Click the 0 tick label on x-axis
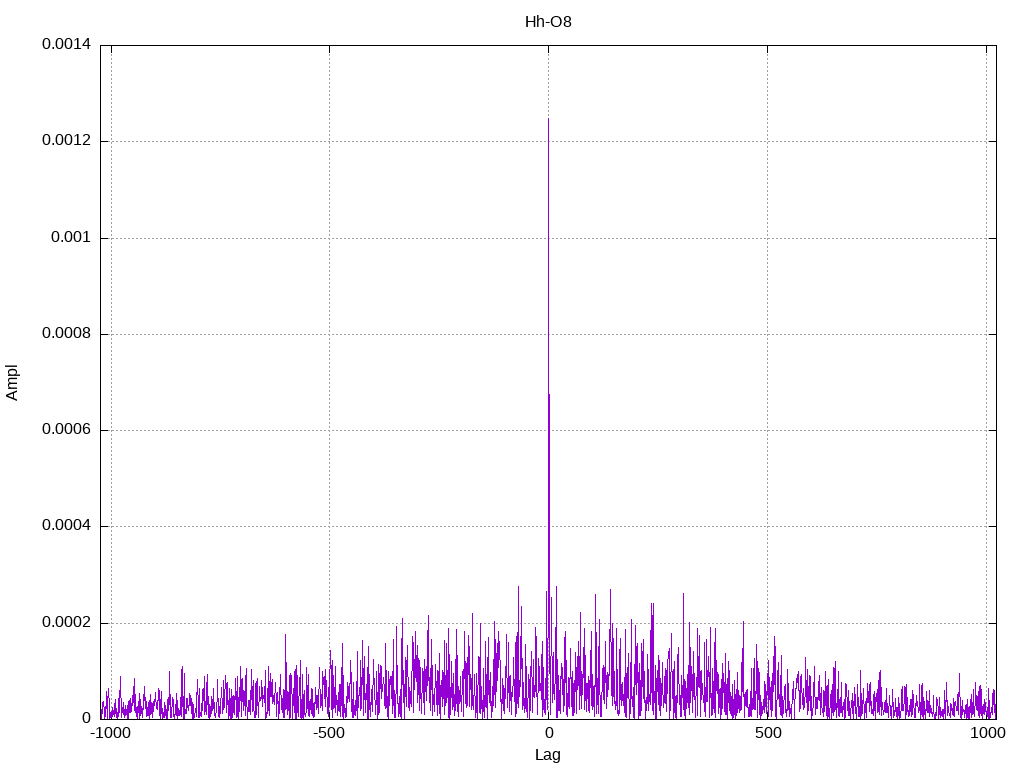Viewport: 1024px width, 768px height. click(548, 734)
